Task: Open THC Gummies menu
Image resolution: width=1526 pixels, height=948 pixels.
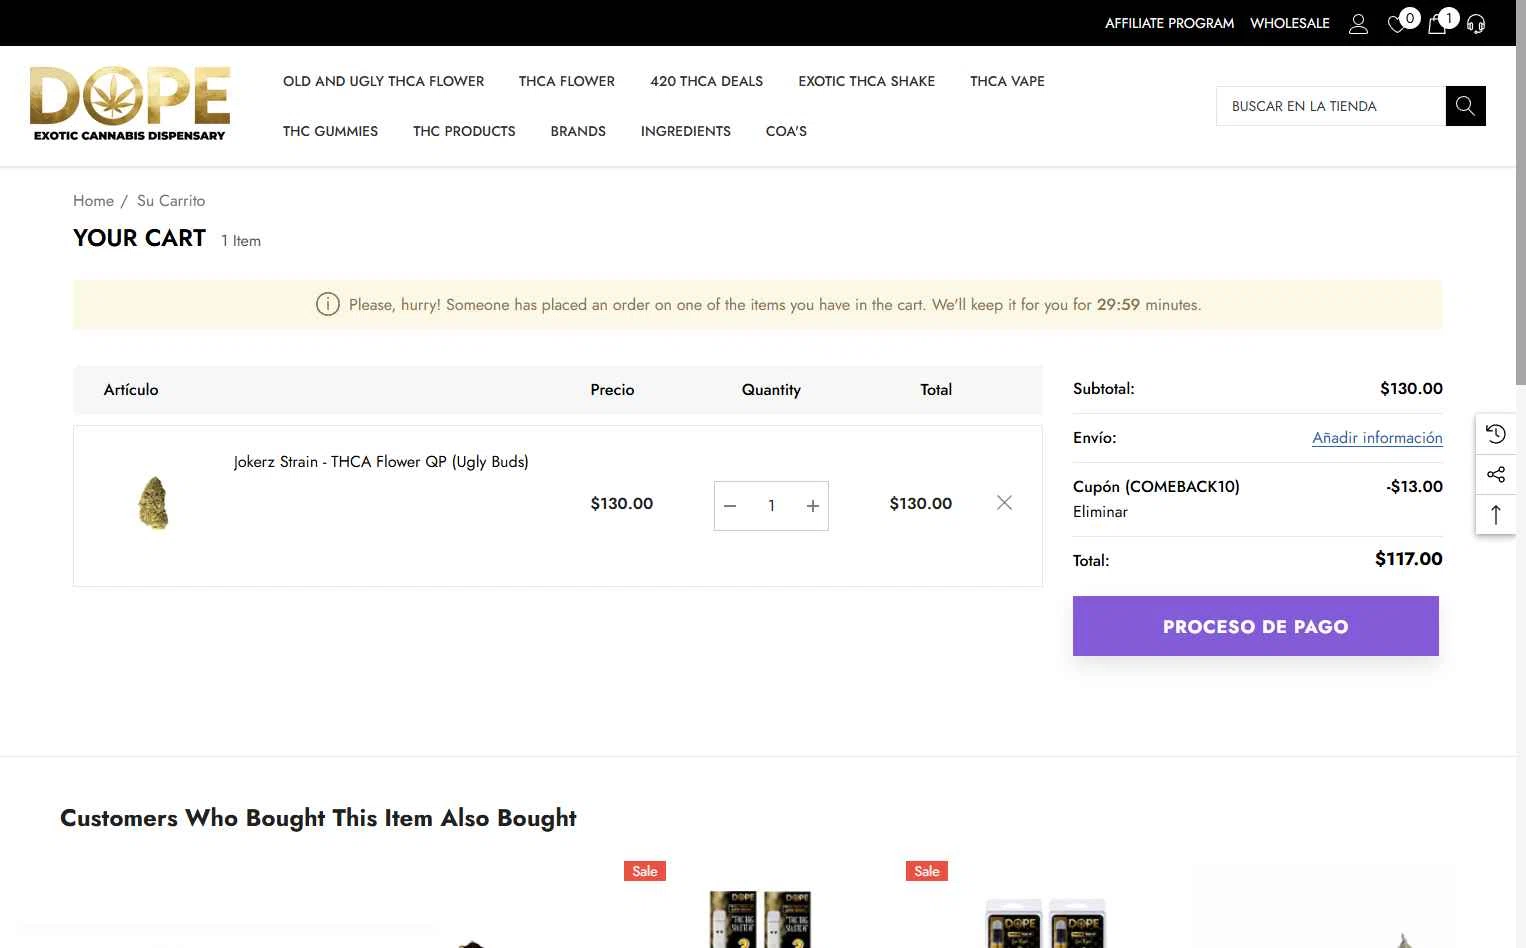Action: pos(331,131)
